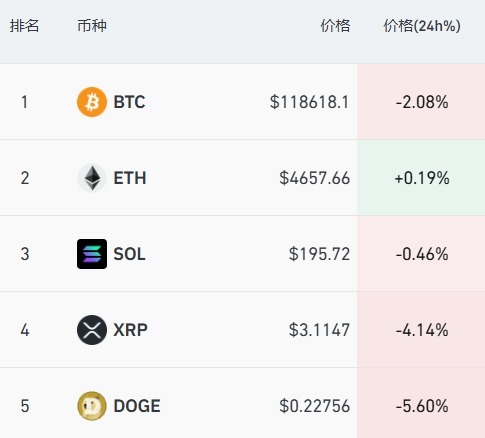Click the Solana logo icon

[92, 254]
